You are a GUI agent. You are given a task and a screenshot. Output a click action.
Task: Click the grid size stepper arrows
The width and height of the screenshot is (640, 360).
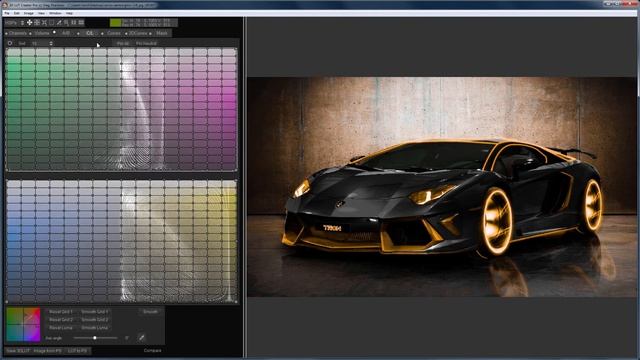(x=51, y=43)
